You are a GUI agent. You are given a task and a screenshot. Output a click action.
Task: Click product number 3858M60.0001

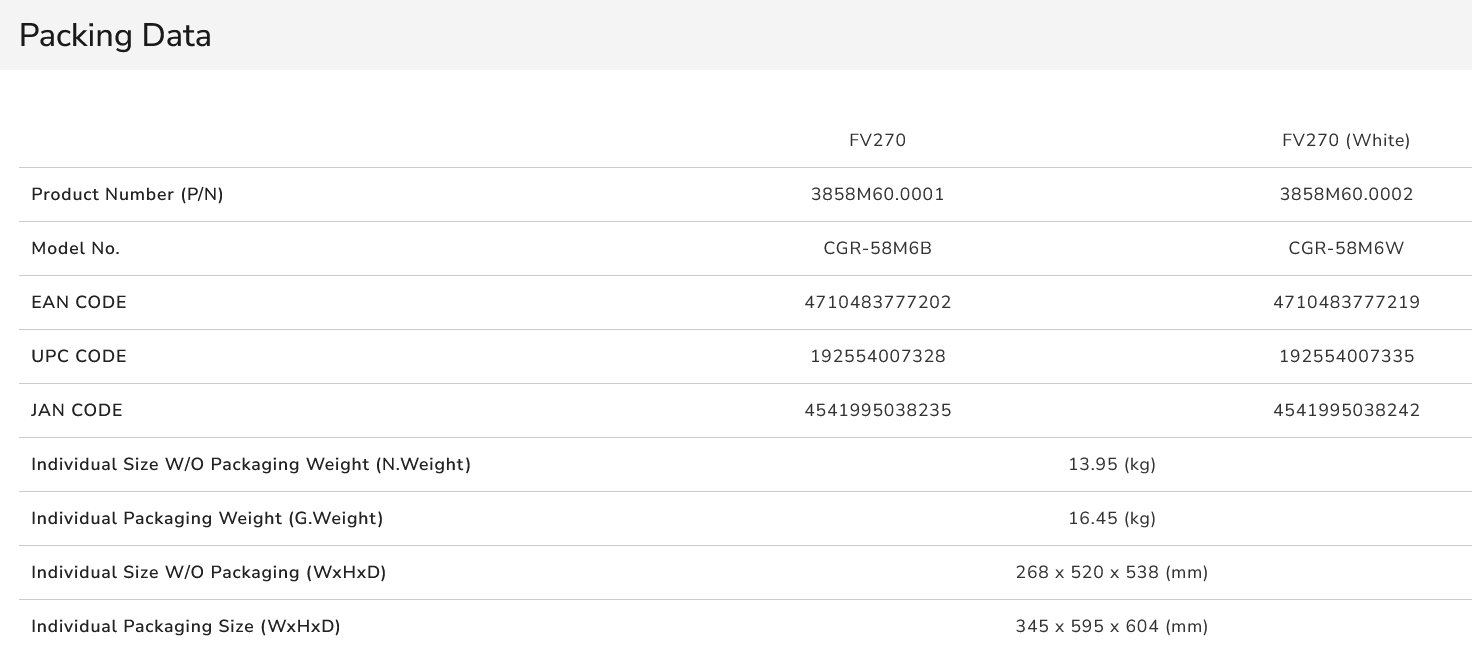pos(877,195)
